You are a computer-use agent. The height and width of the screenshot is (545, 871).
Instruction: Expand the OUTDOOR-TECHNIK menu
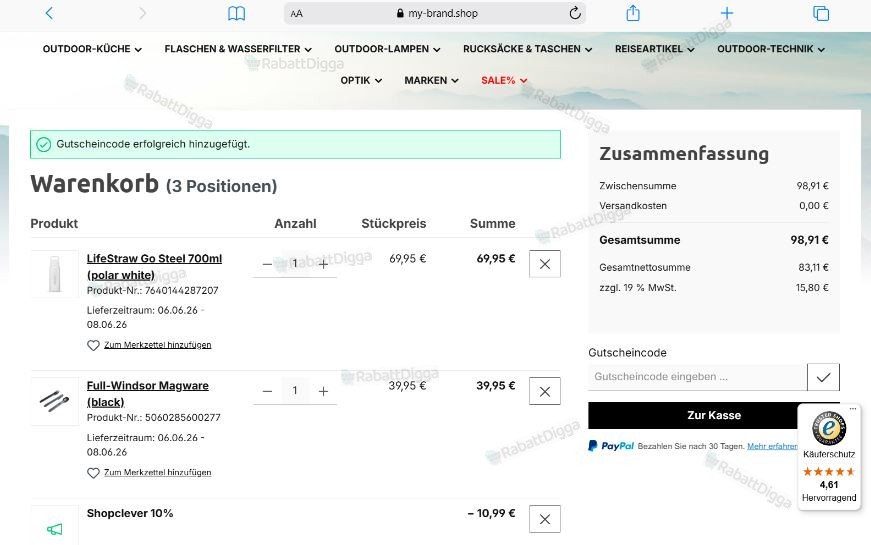tap(771, 49)
